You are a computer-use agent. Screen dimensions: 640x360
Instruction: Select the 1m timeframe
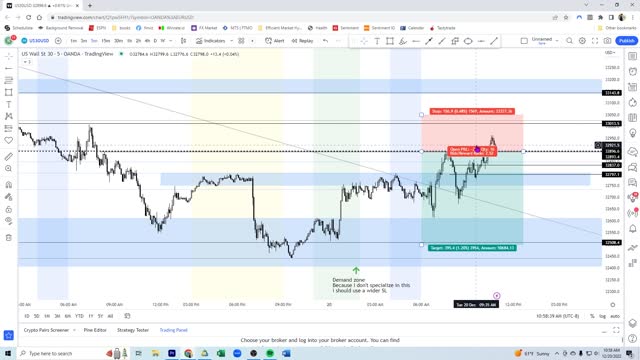[73, 41]
